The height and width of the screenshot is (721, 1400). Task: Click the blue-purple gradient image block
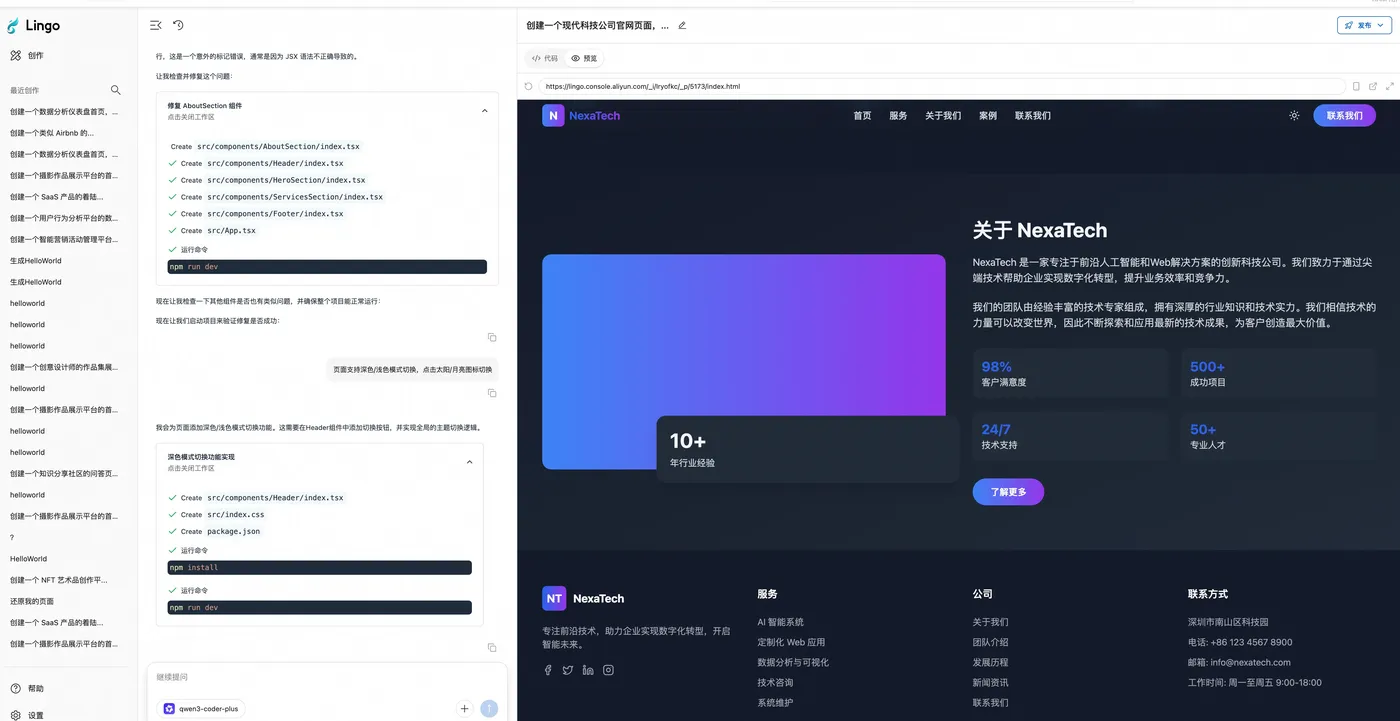(x=743, y=362)
